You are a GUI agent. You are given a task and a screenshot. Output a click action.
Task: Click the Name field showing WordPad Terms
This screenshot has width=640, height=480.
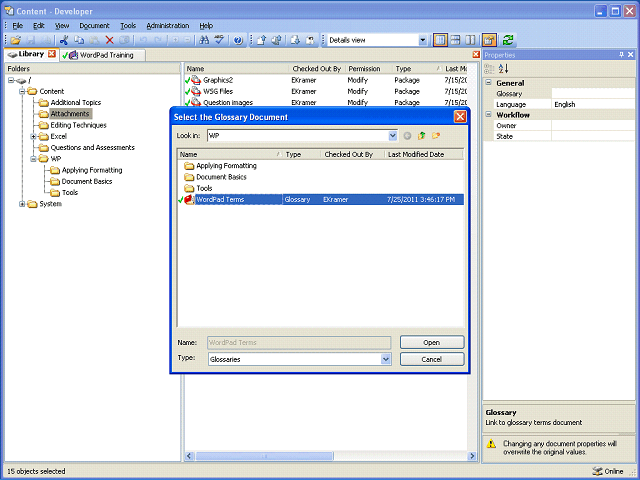[x=299, y=342]
